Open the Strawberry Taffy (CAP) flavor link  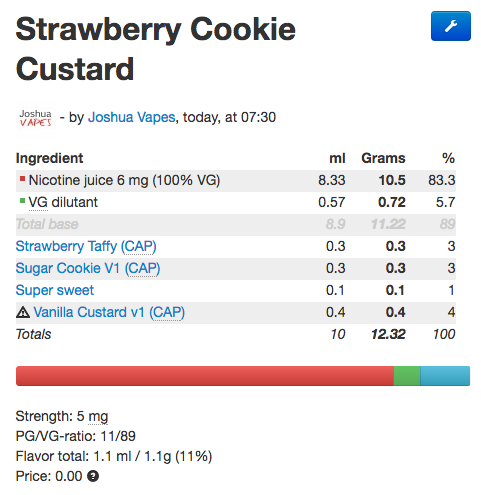[86, 246]
